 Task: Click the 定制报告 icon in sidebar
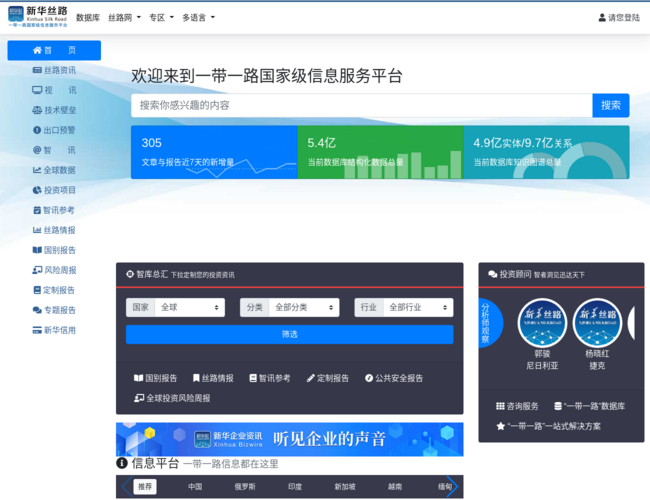pyautogui.click(x=37, y=290)
